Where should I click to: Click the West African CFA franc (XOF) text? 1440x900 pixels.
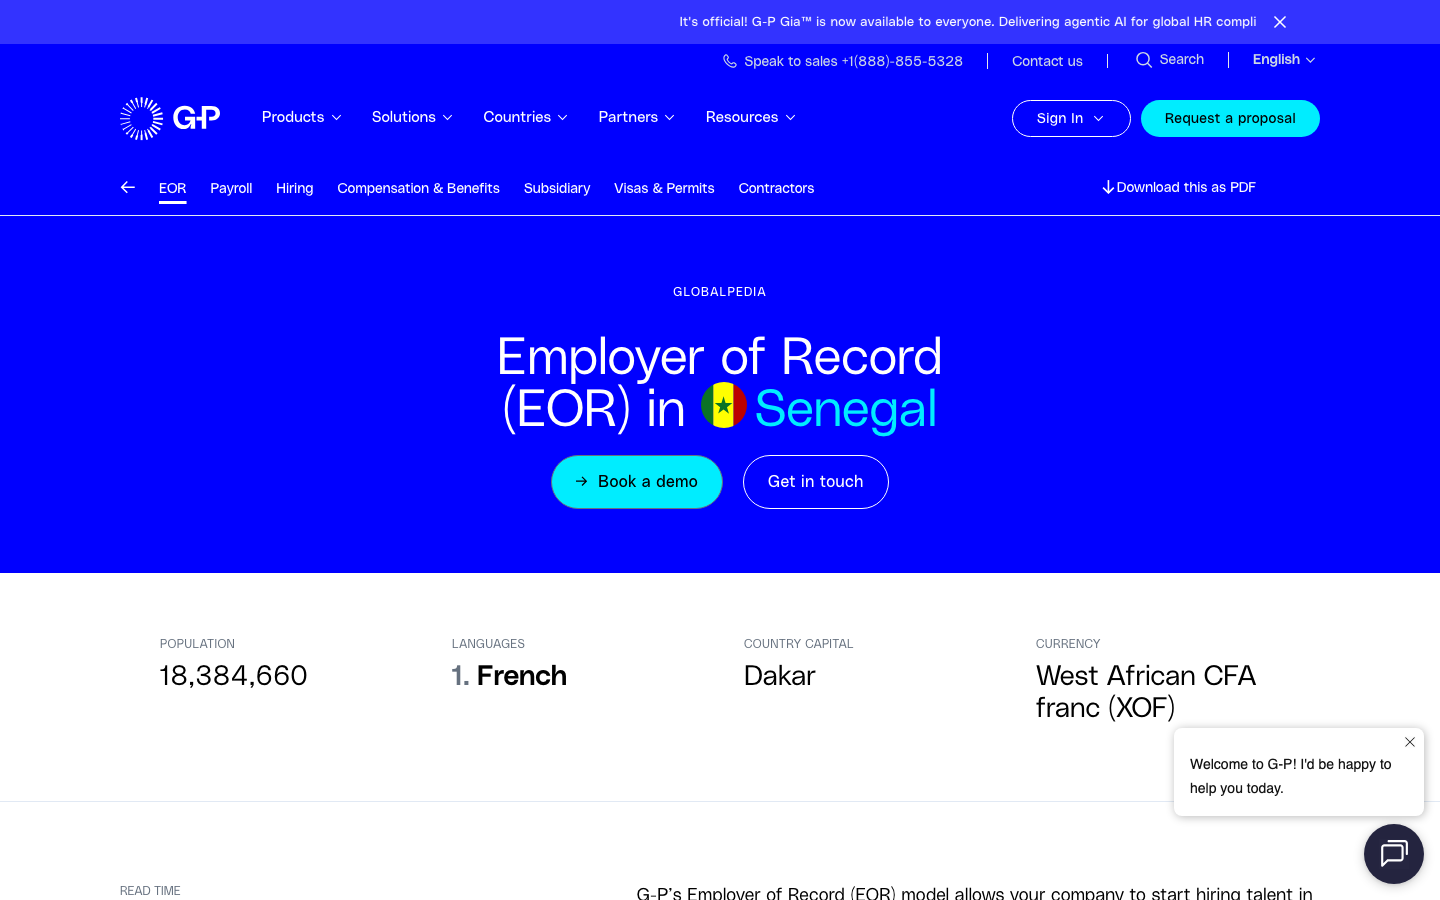coord(1146,692)
